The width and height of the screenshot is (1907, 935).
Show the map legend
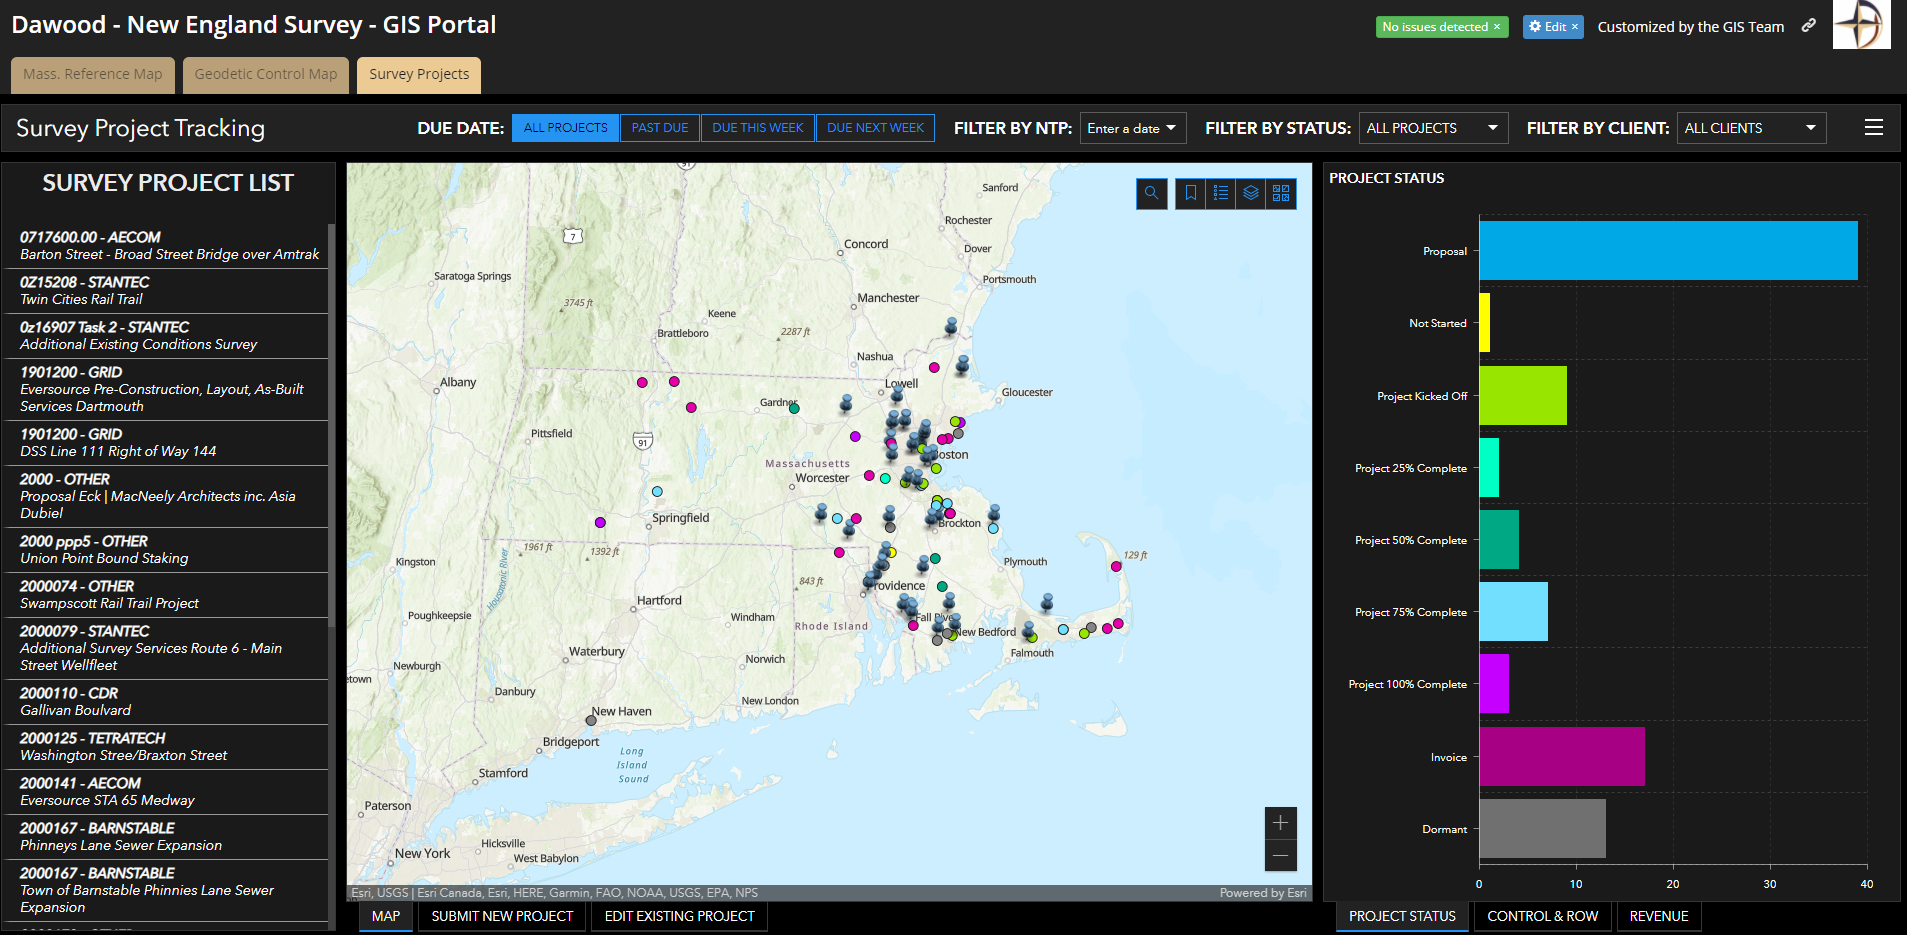tap(1220, 193)
